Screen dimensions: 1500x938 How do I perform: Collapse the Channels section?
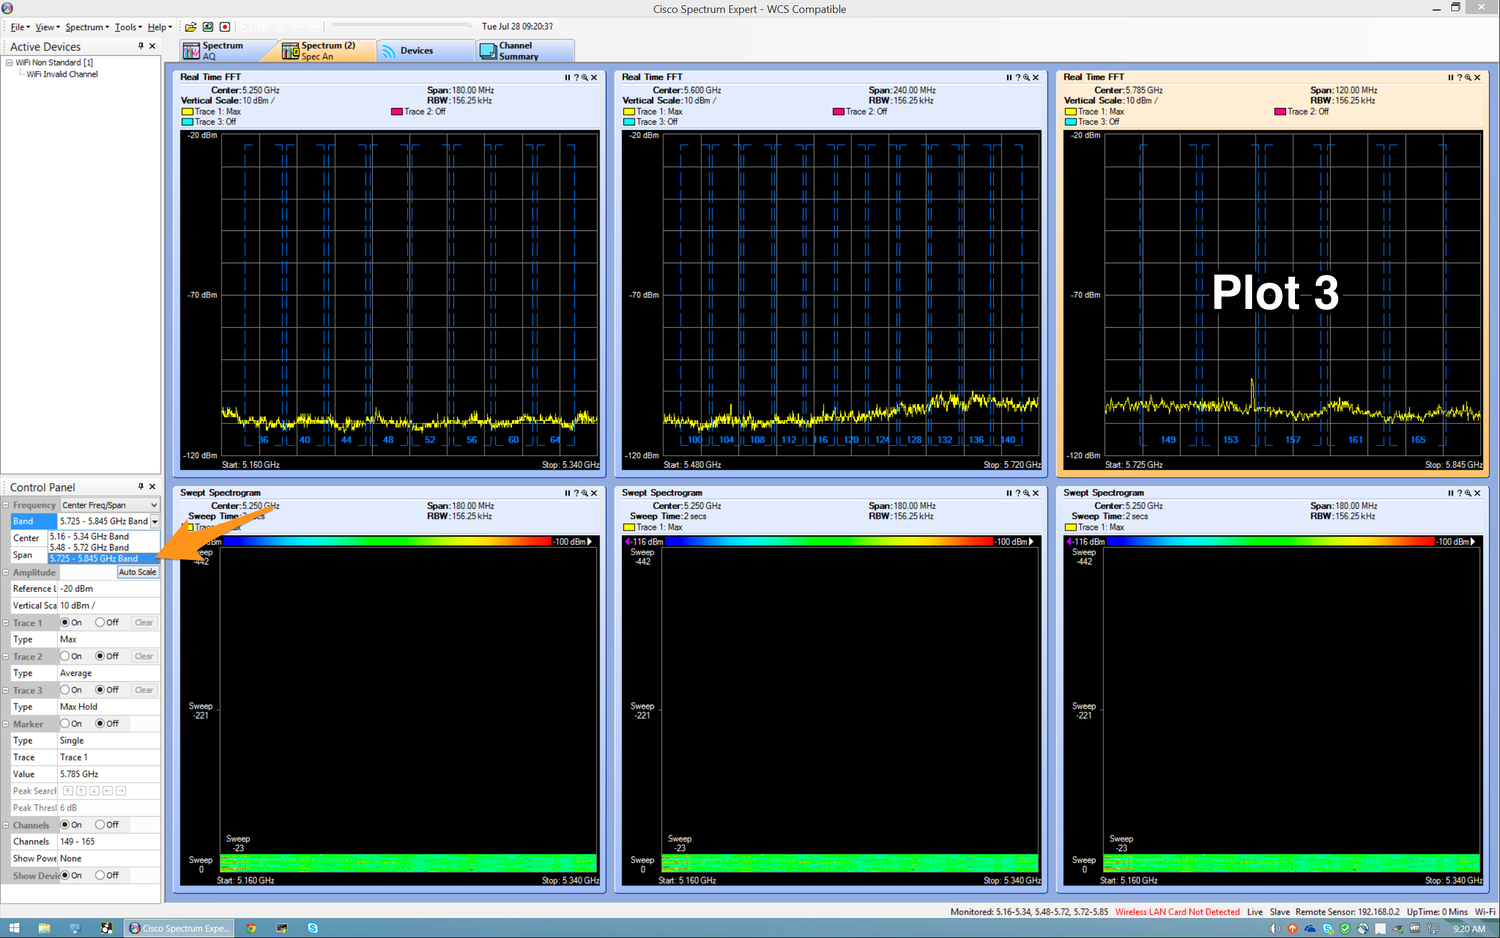[6, 825]
